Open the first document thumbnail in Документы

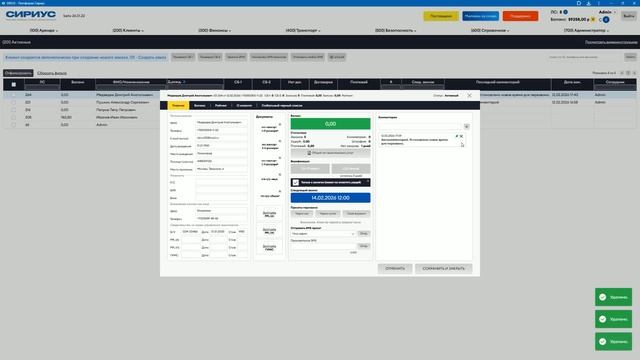pos(269,129)
